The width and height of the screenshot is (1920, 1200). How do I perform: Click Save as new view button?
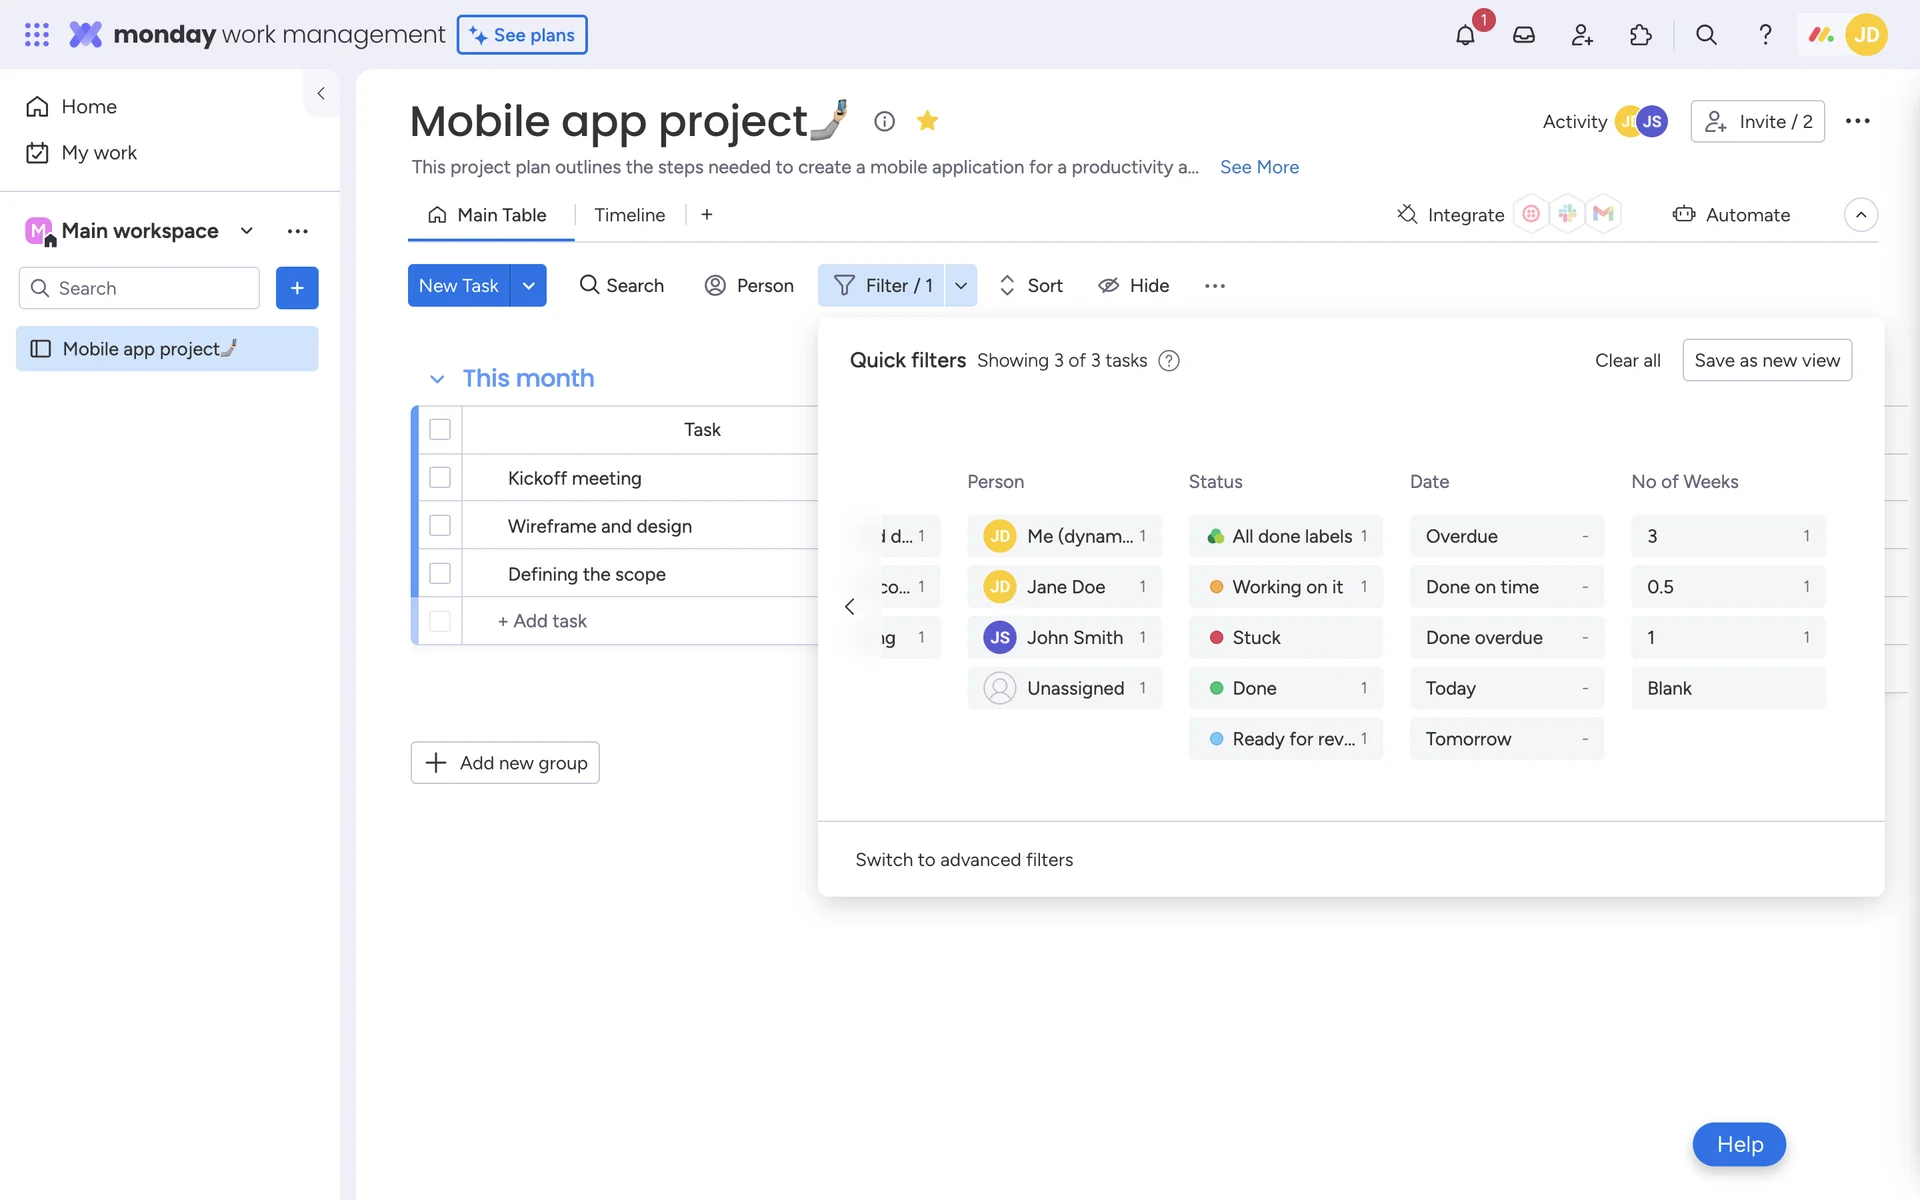pos(1766,360)
